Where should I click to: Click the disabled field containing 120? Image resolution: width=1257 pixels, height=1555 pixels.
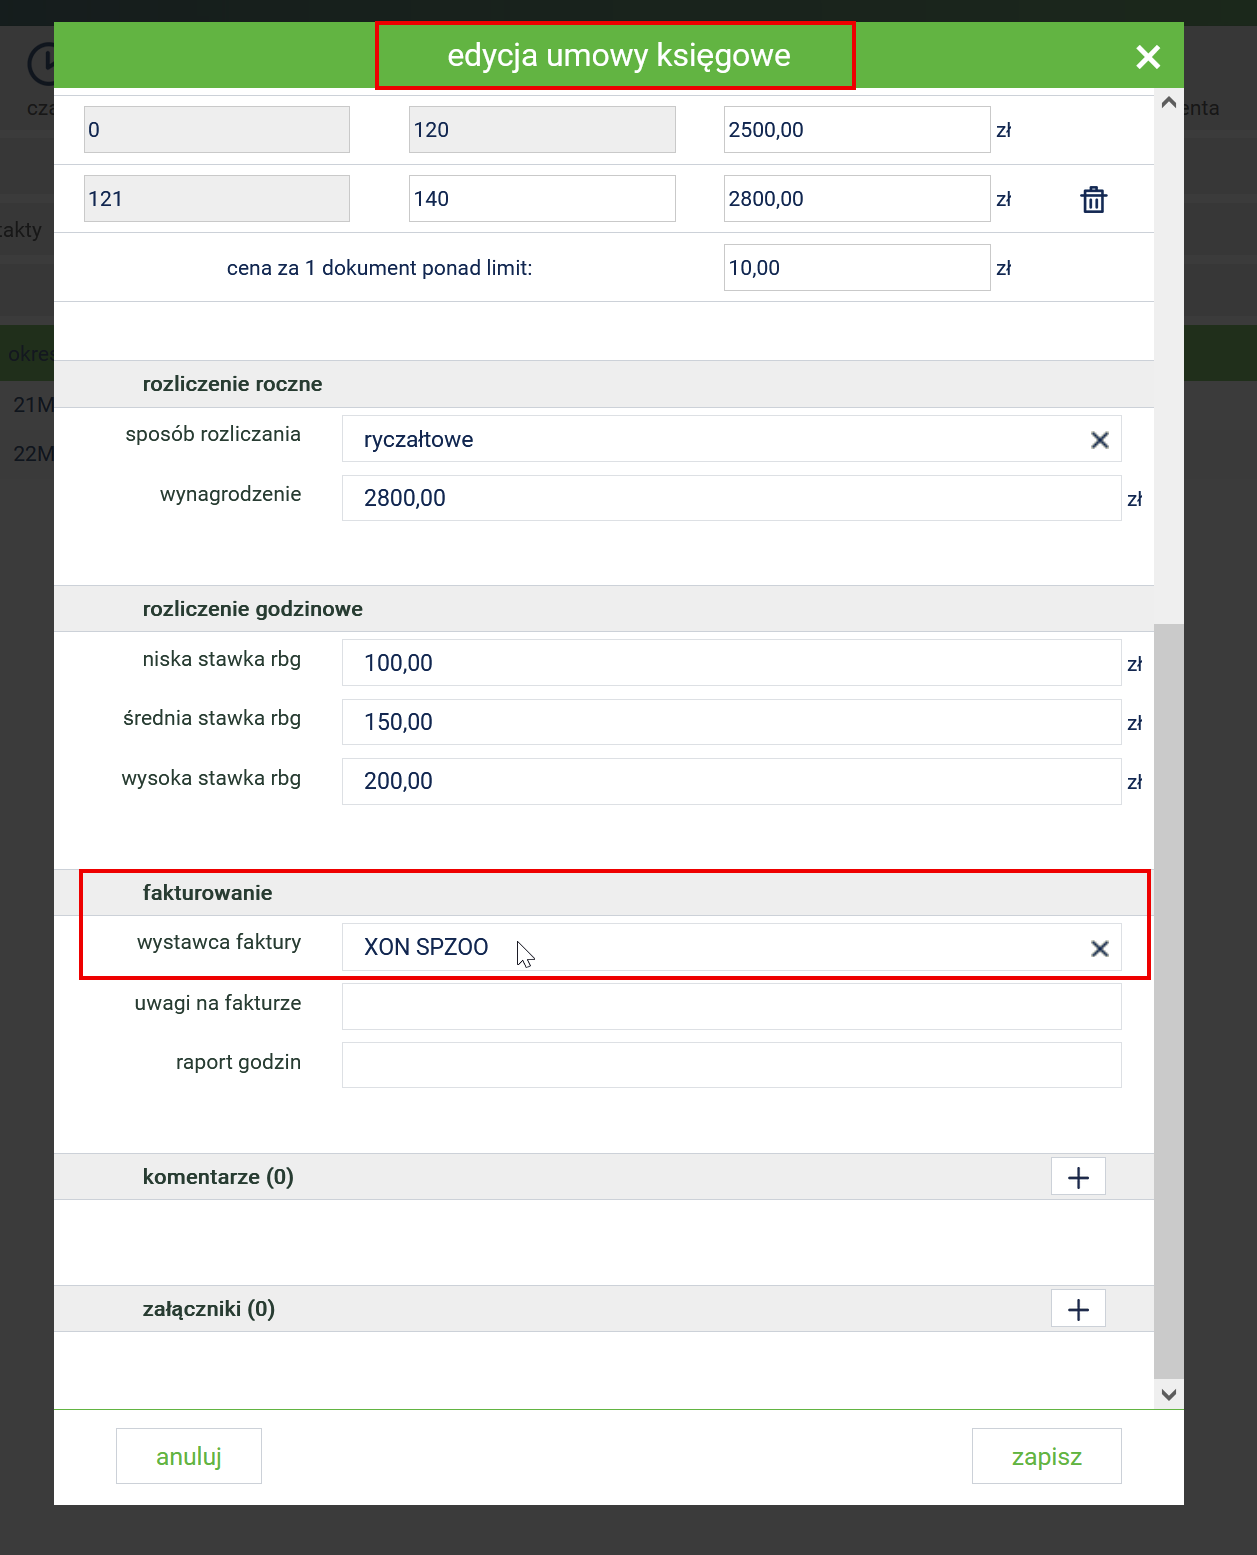point(542,130)
